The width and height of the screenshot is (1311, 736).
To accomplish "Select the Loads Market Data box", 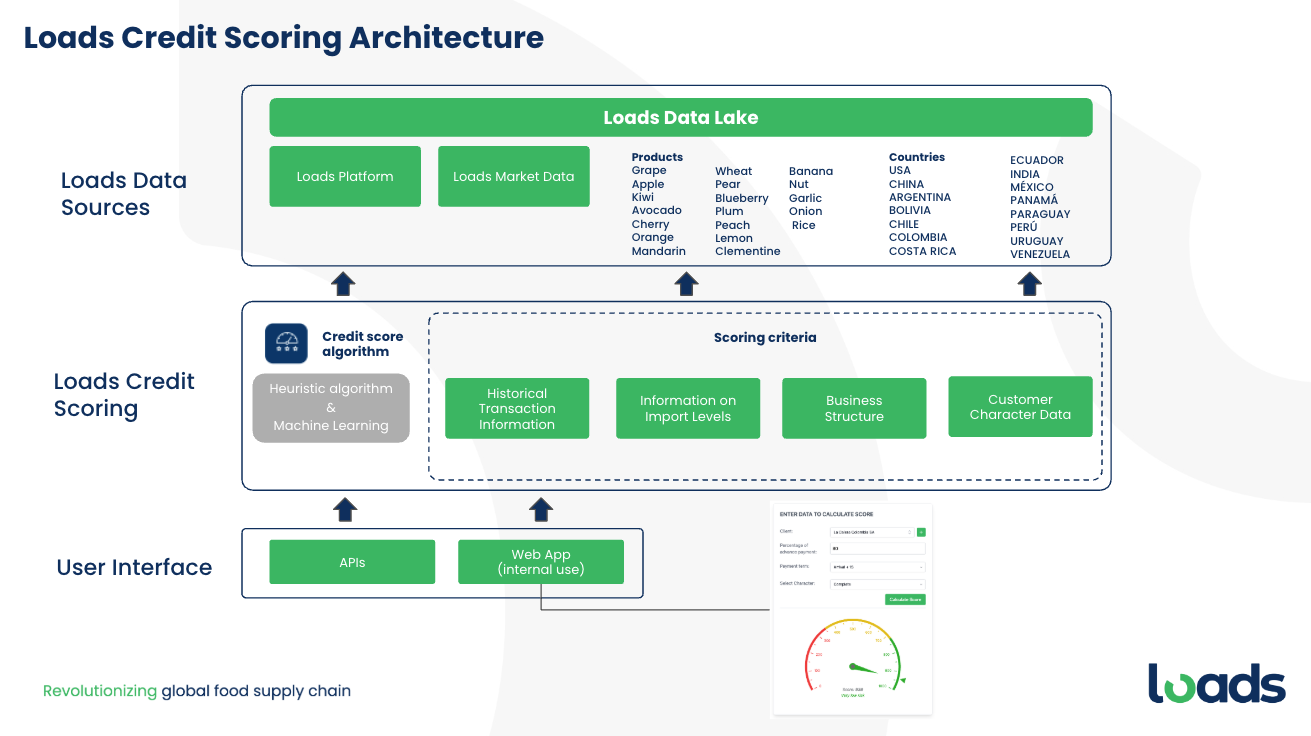I will pos(514,177).
